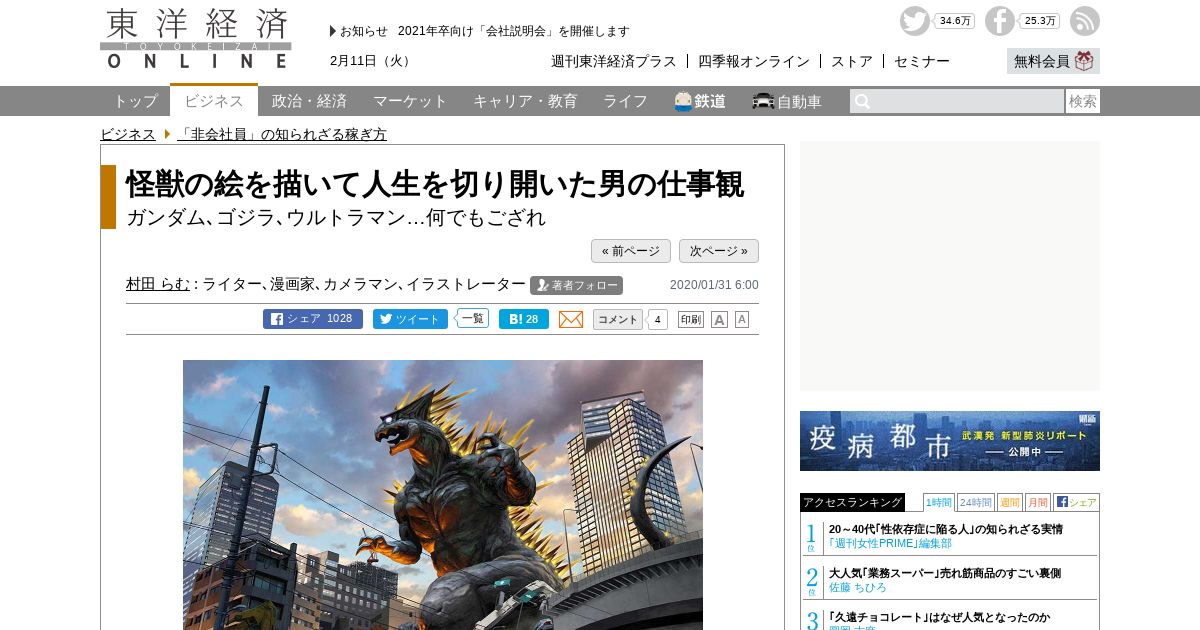1200x630 pixels.
Task: Open the ストア link
Action: coord(852,61)
